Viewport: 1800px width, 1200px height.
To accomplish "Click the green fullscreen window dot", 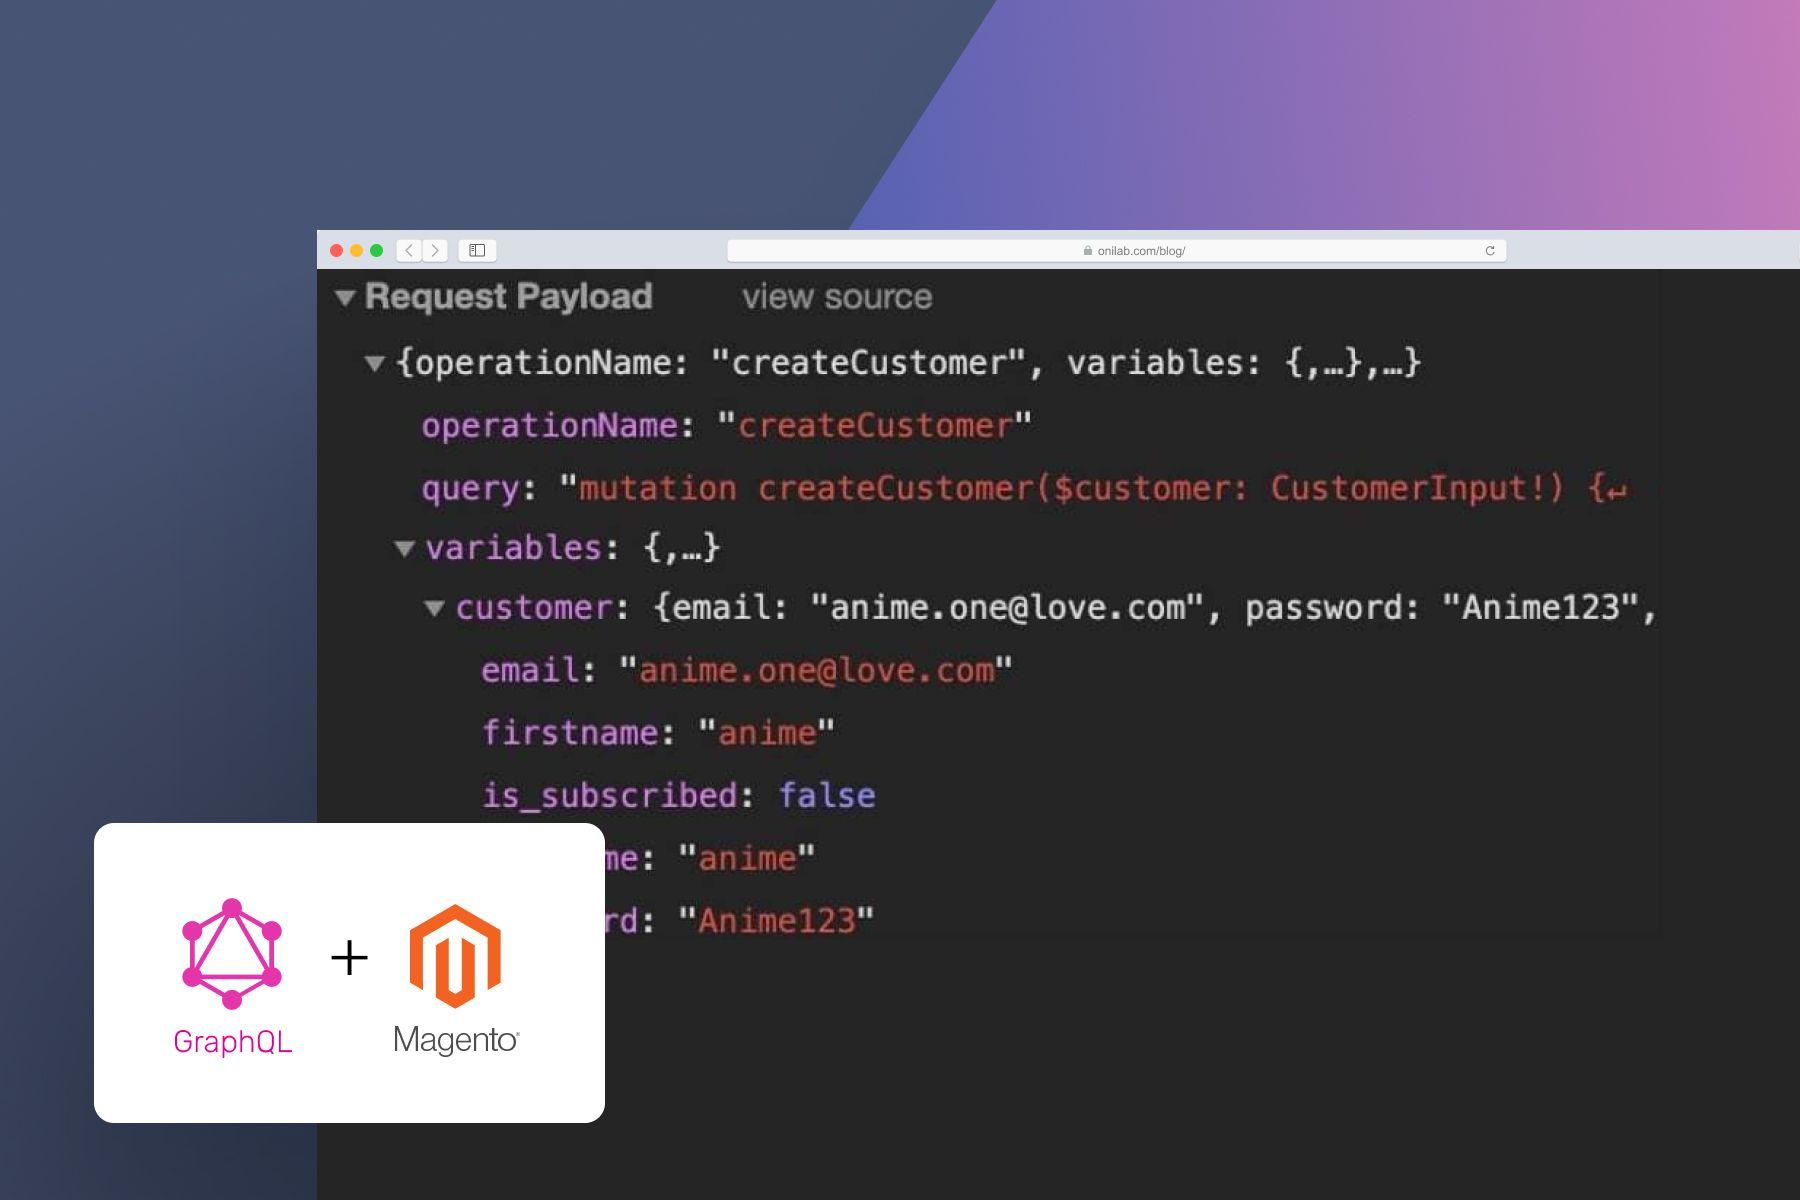I will (x=377, y=250).
